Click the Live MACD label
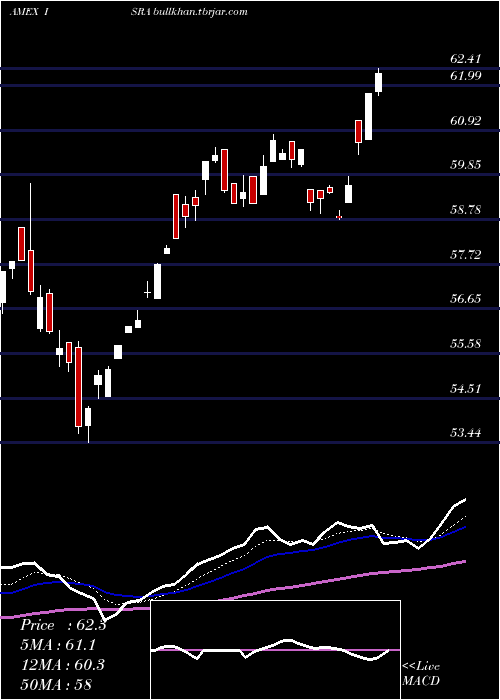The image size is (500, 700). (x=421, y=673)
